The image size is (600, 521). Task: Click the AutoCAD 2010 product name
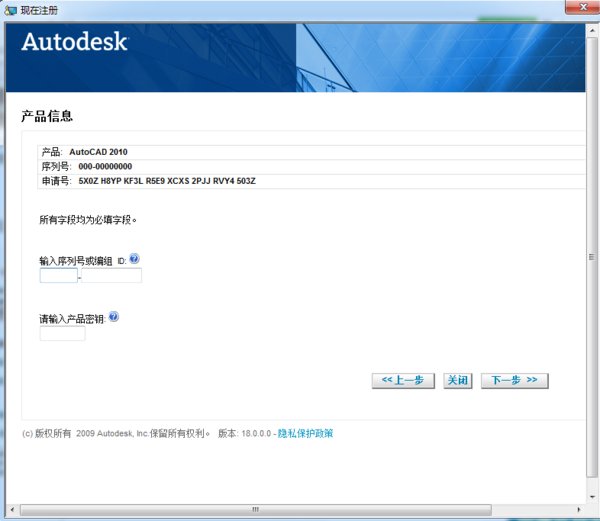98,152
